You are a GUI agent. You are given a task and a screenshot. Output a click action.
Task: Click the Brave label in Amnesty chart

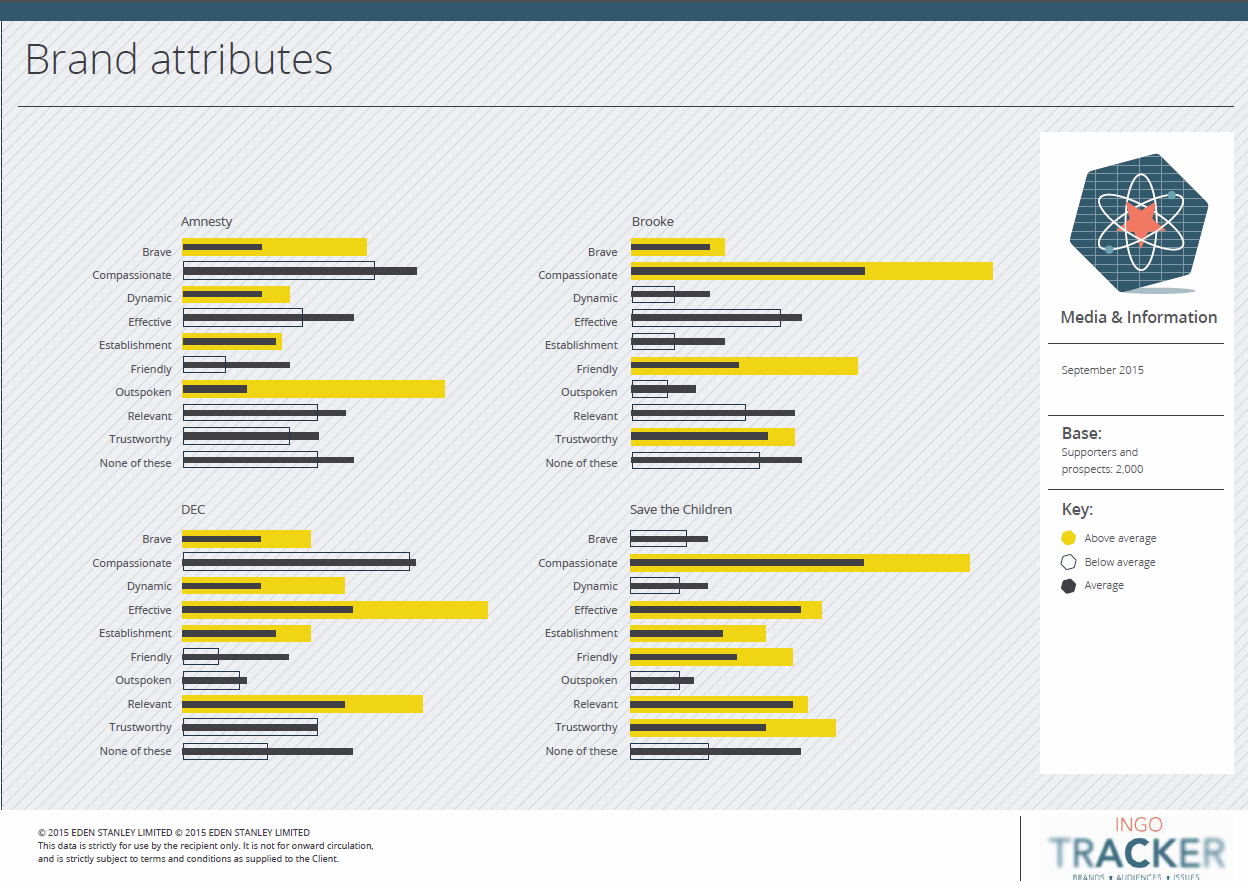pos(157,252)
